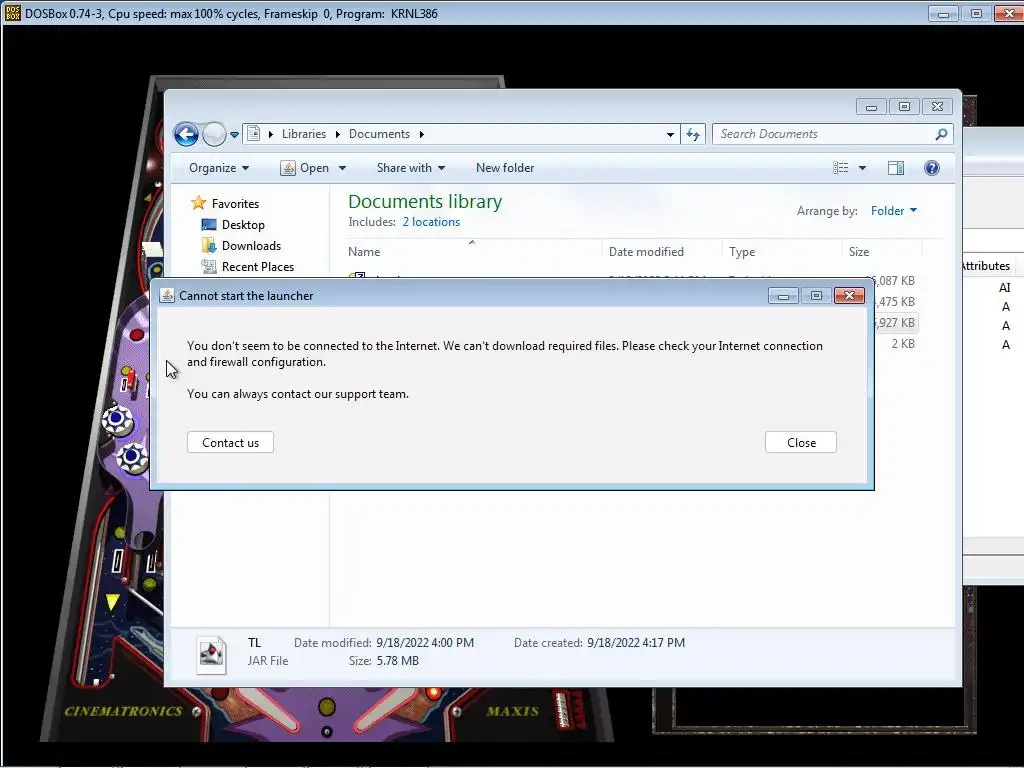Click the Change your view icon

pos(840,168)
